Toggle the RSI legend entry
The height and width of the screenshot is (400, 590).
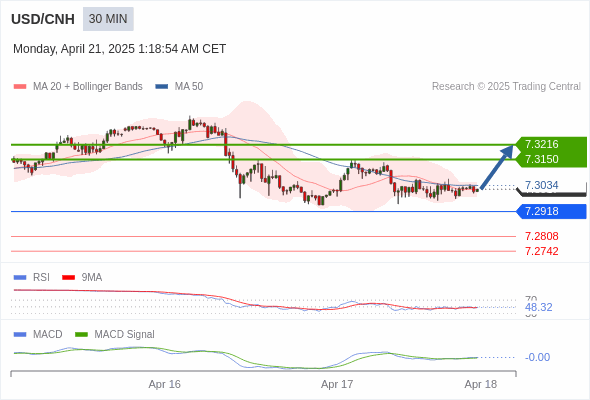(32, 277)
